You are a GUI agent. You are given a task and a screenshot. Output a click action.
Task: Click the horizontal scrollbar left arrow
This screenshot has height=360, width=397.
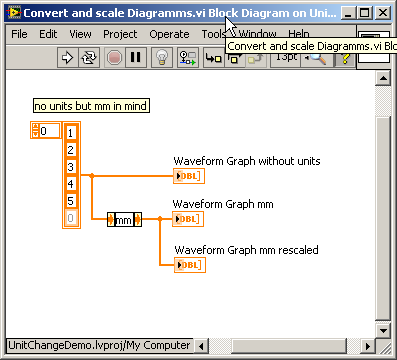click(201, 346)
